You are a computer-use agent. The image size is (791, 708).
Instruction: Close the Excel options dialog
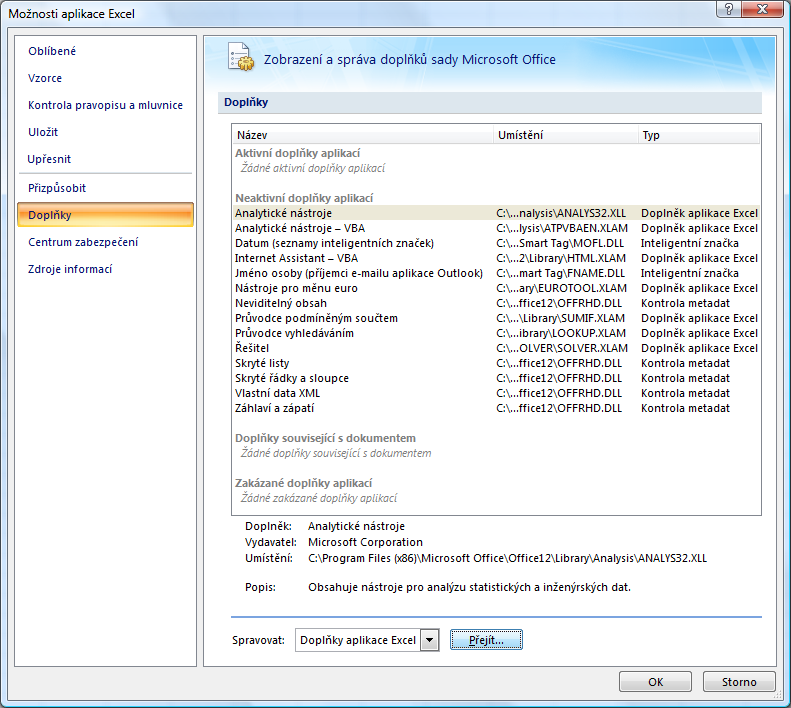762,9
